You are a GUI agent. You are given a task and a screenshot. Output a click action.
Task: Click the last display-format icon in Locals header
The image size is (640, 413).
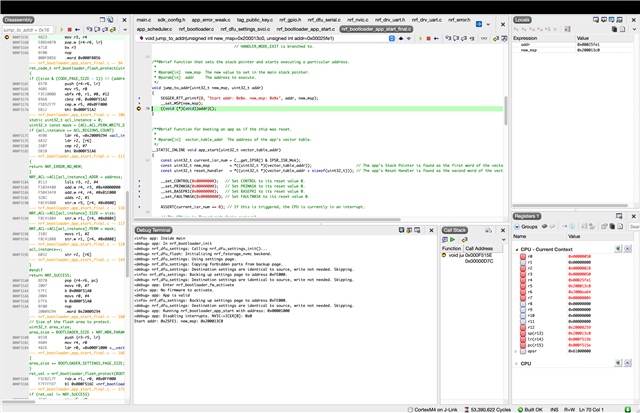(620, 20)
